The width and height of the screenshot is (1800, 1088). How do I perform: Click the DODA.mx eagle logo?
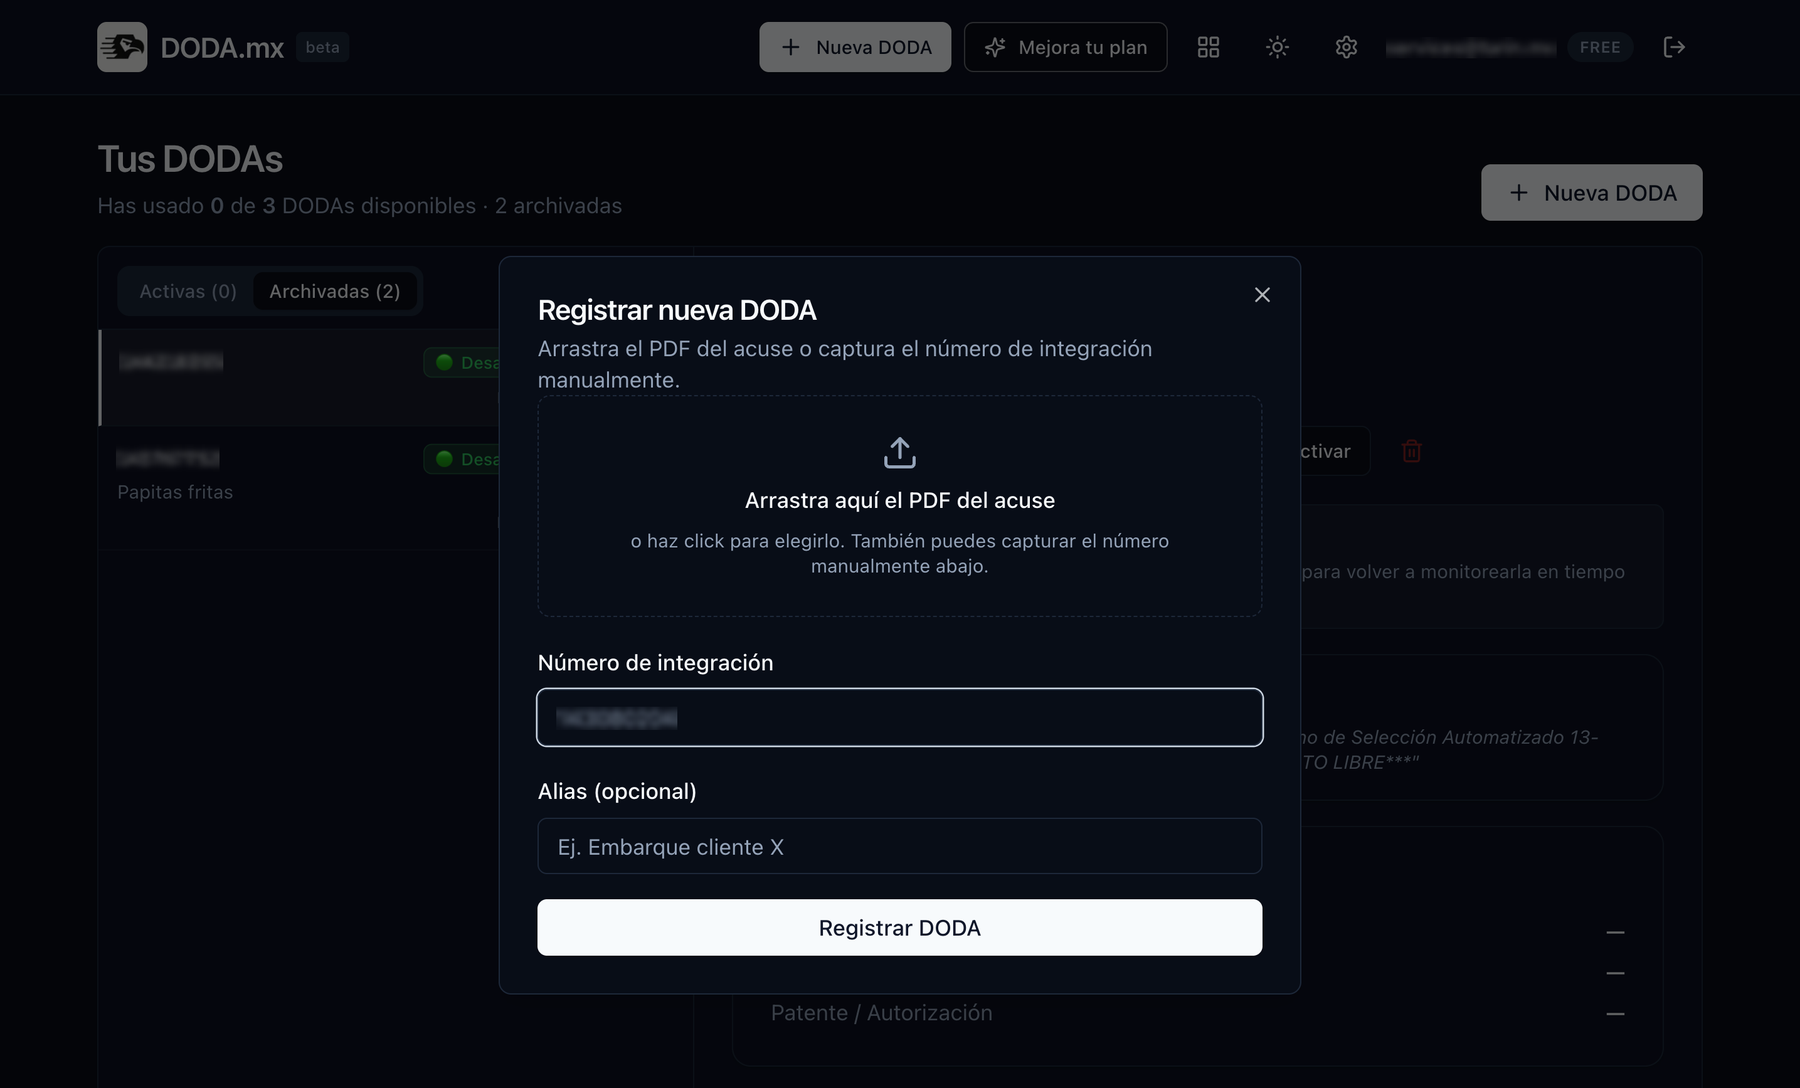[122, 47]
